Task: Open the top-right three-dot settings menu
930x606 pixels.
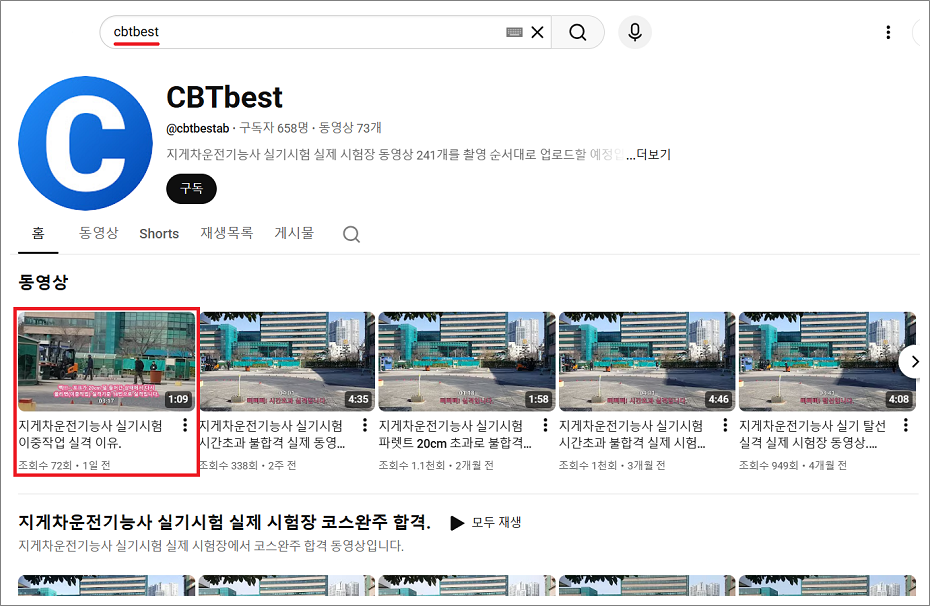Action: point(888,32)
